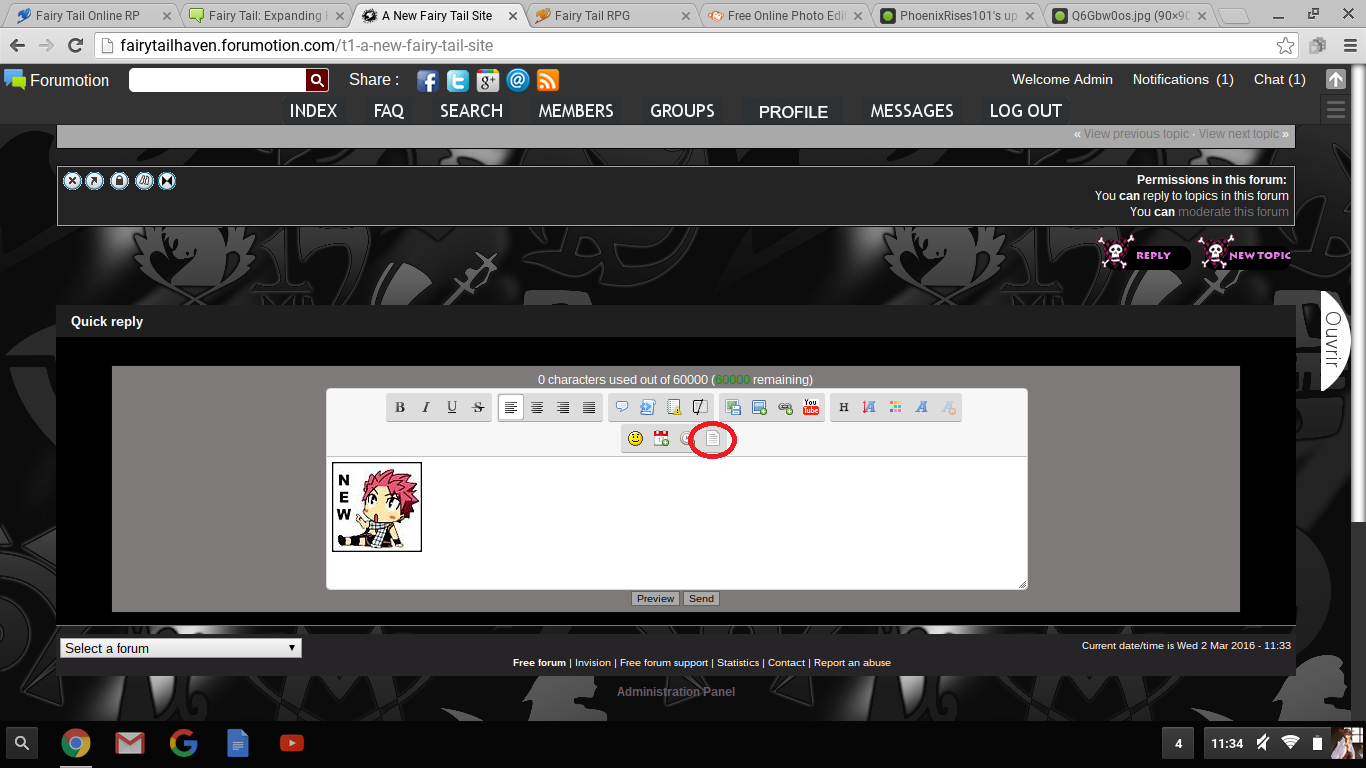Split this topic using moderation icon
Image resolution: width=1366 pixels, height=768 pixels.
[x=144, y=181]
